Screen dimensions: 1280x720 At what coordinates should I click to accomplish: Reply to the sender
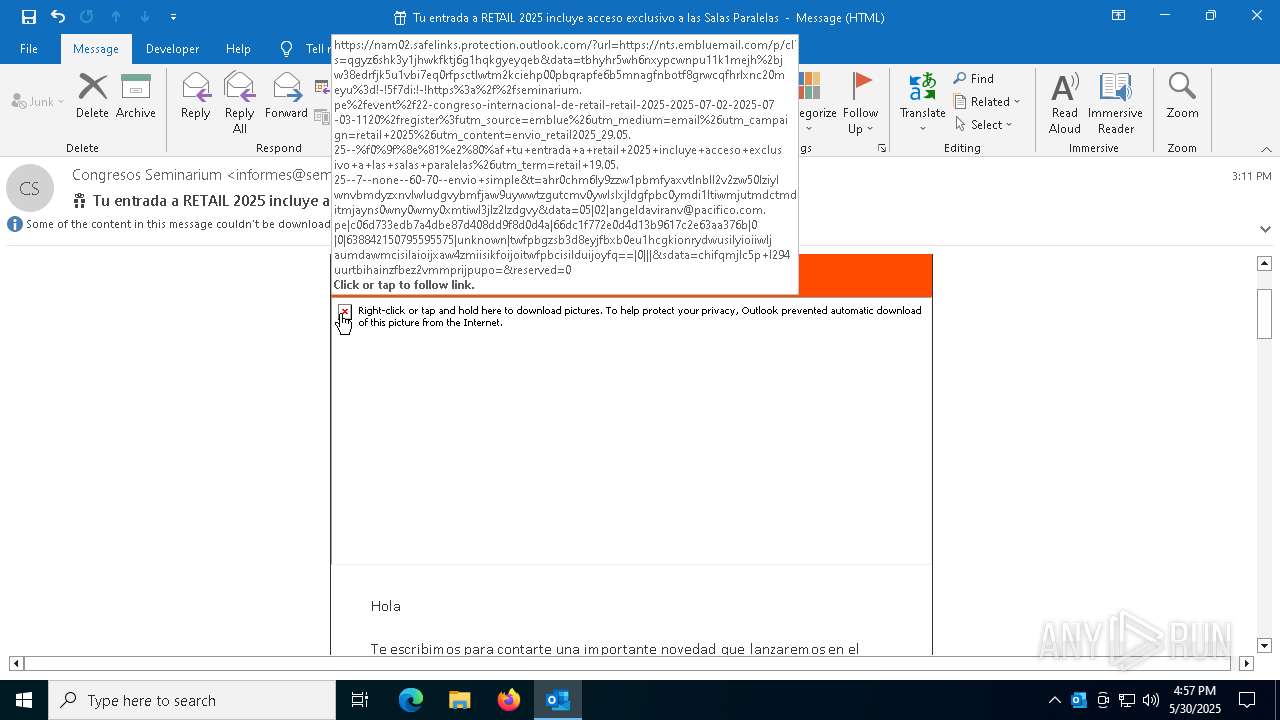(x=195, y=96)
